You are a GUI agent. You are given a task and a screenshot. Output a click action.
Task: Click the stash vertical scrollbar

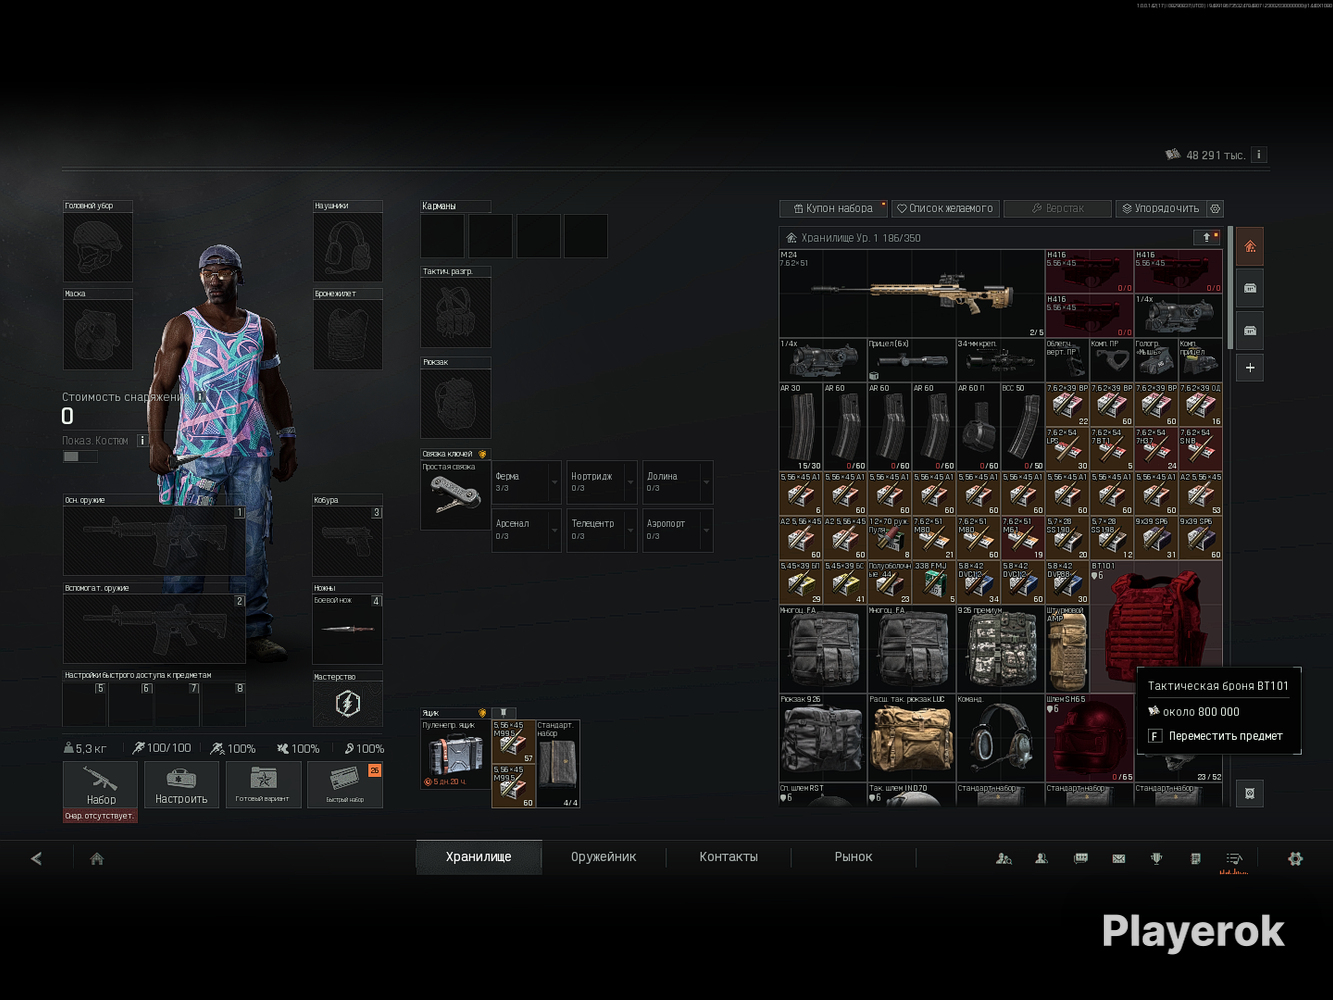point(1230,288)
